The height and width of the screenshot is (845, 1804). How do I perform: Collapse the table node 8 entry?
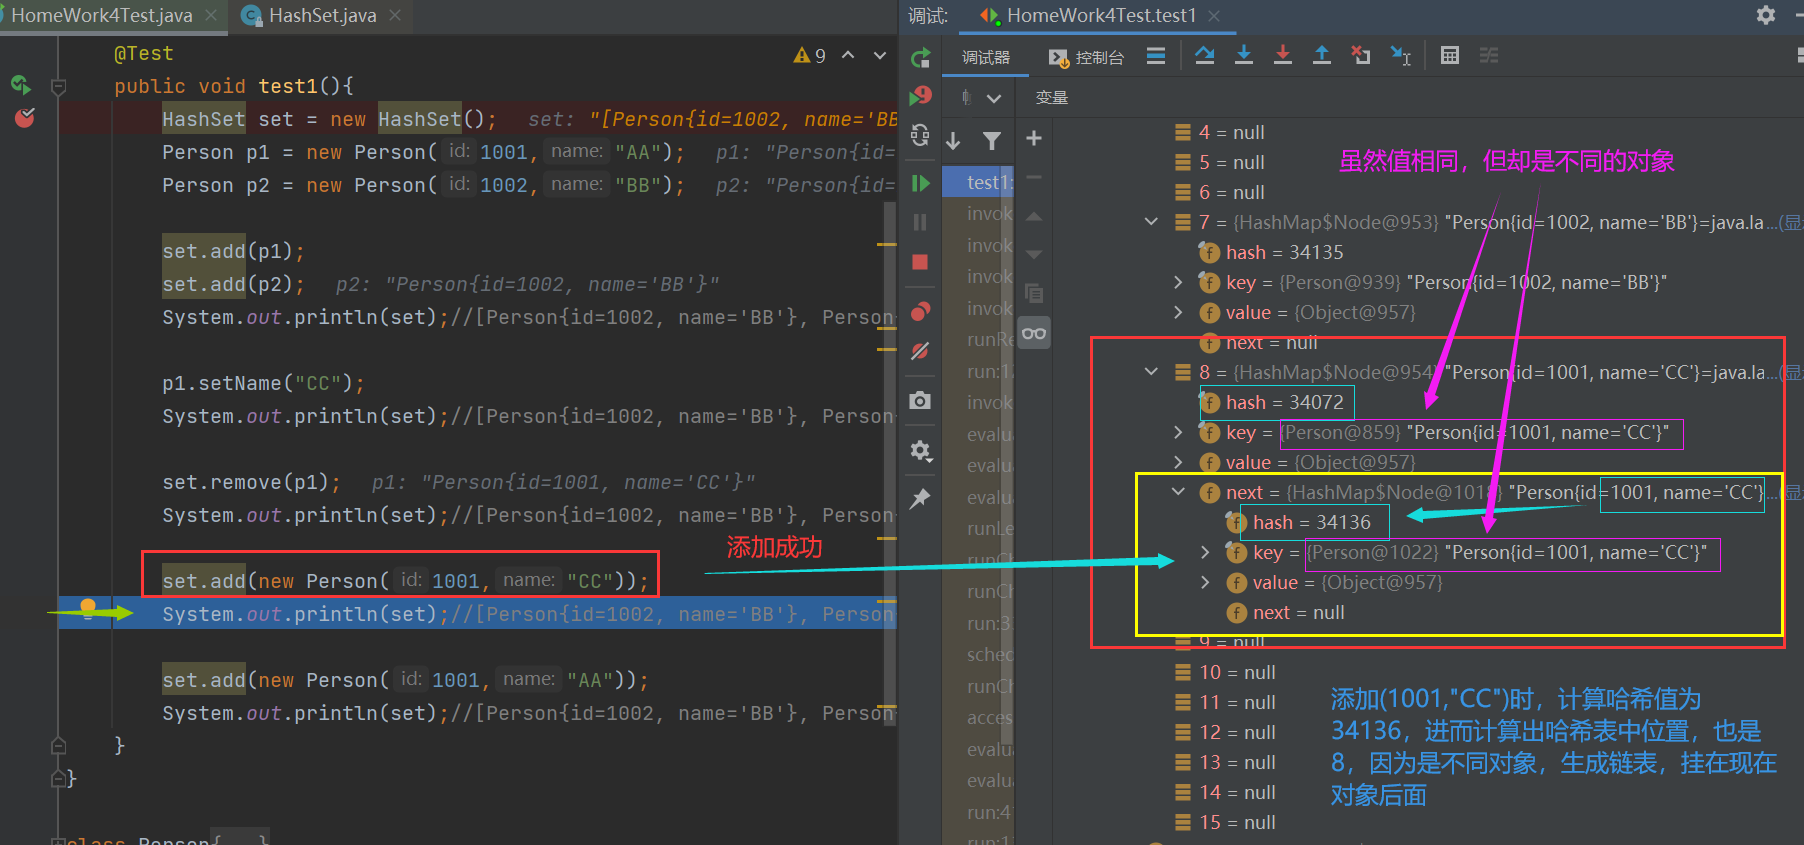[1151, 372]
